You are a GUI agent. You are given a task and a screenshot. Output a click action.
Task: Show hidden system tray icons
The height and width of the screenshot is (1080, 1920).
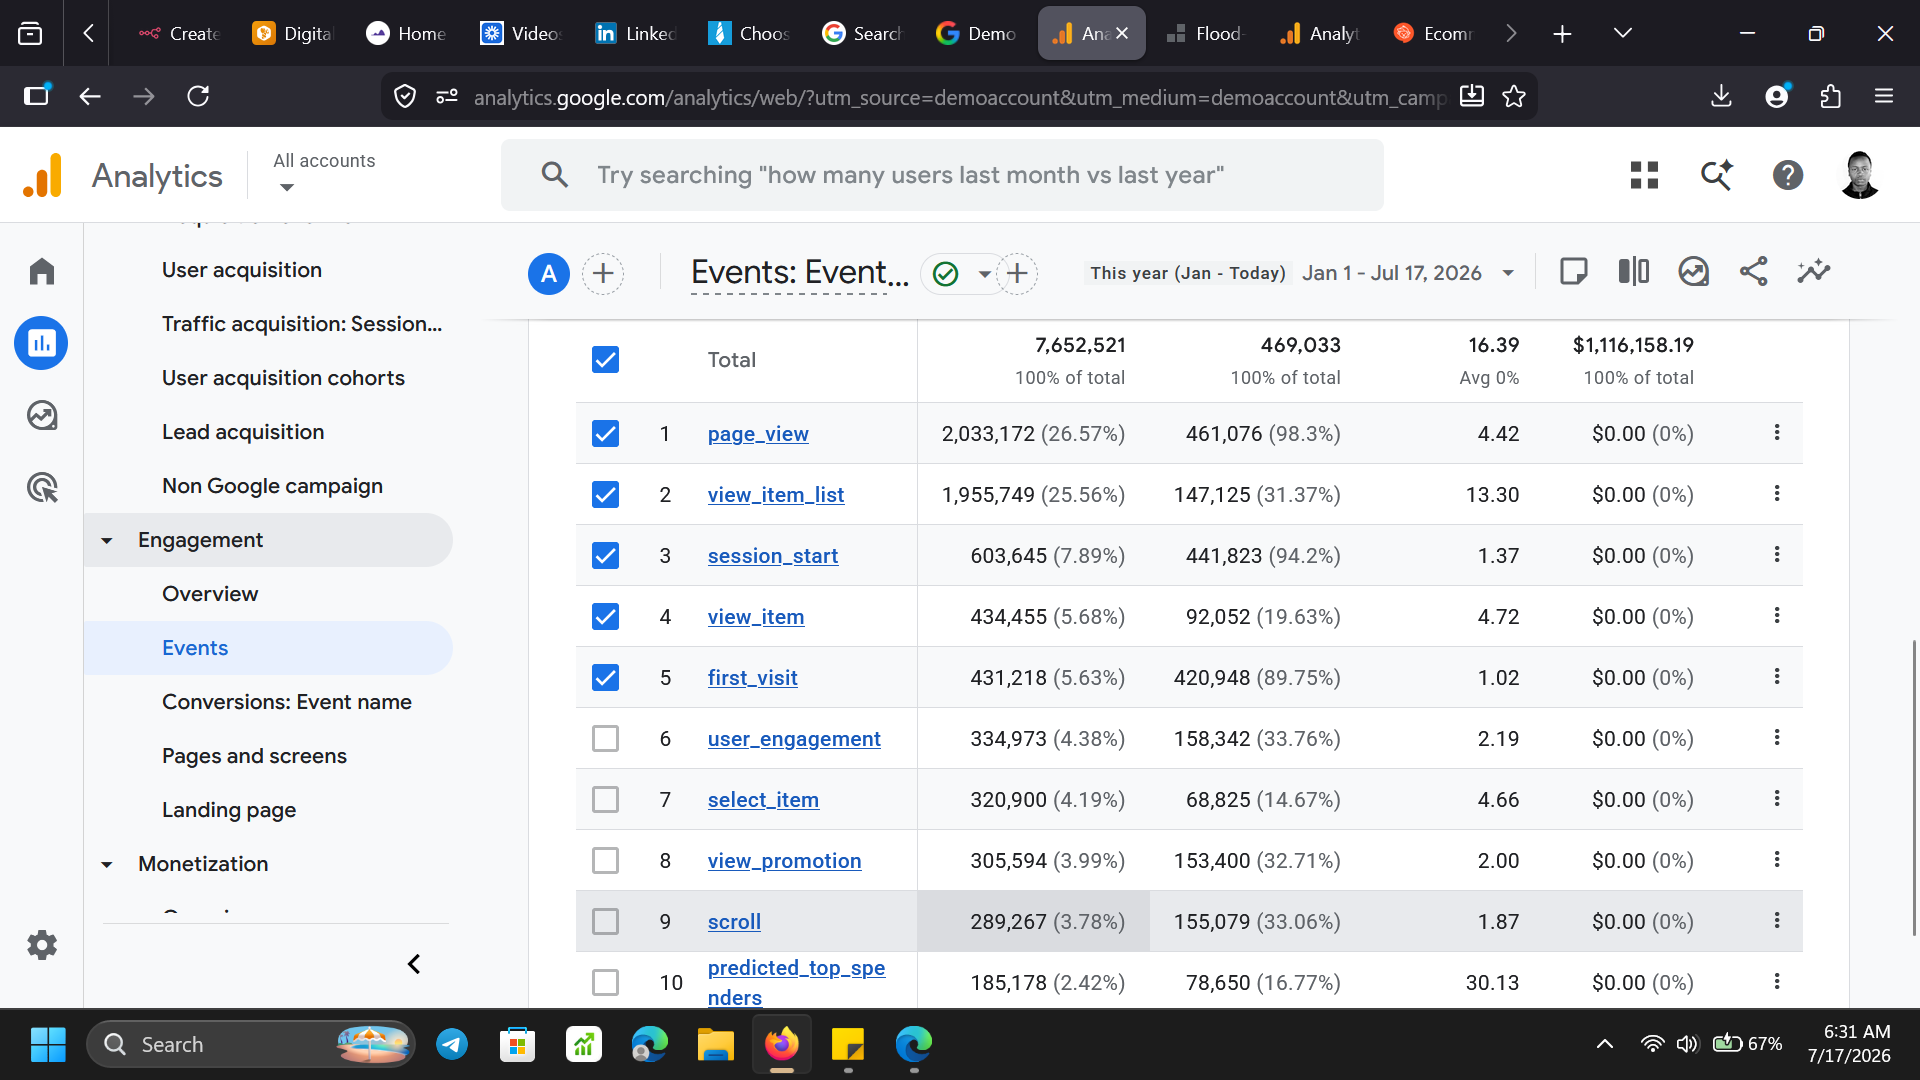coord(1604,1044)
